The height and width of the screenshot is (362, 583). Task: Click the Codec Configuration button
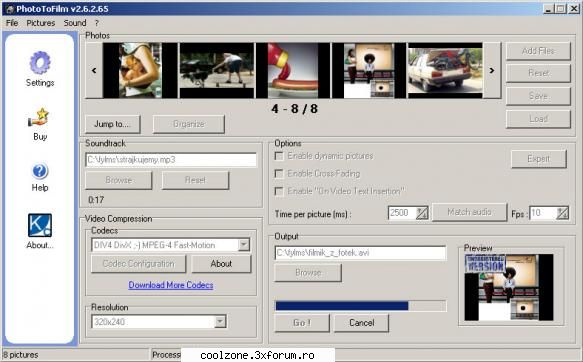pyautogui.click(x=138, y=264)
